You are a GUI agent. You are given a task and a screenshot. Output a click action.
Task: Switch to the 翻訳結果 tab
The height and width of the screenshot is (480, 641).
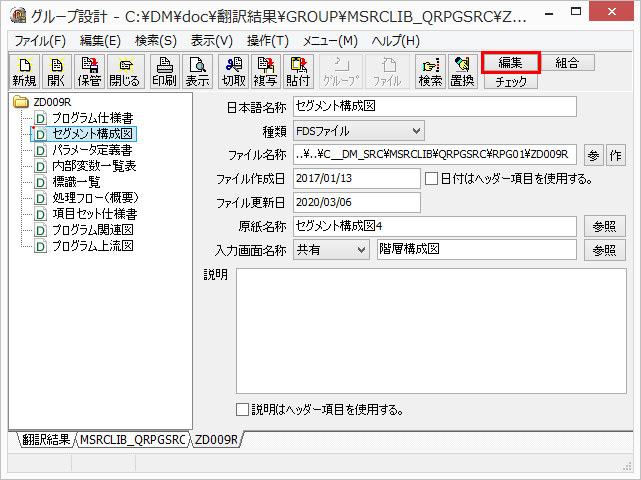pyautogui.click(x=46, y=440)
